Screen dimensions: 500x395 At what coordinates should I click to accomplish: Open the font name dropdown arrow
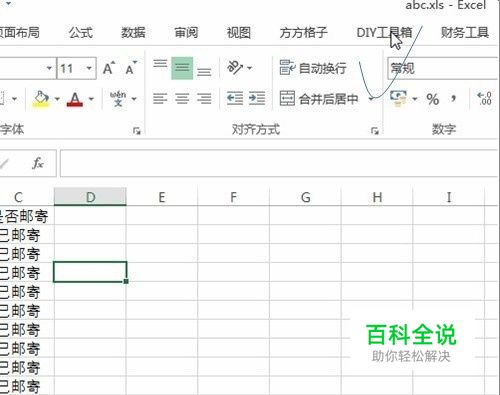pyautogui.click(x=49, y=68)
